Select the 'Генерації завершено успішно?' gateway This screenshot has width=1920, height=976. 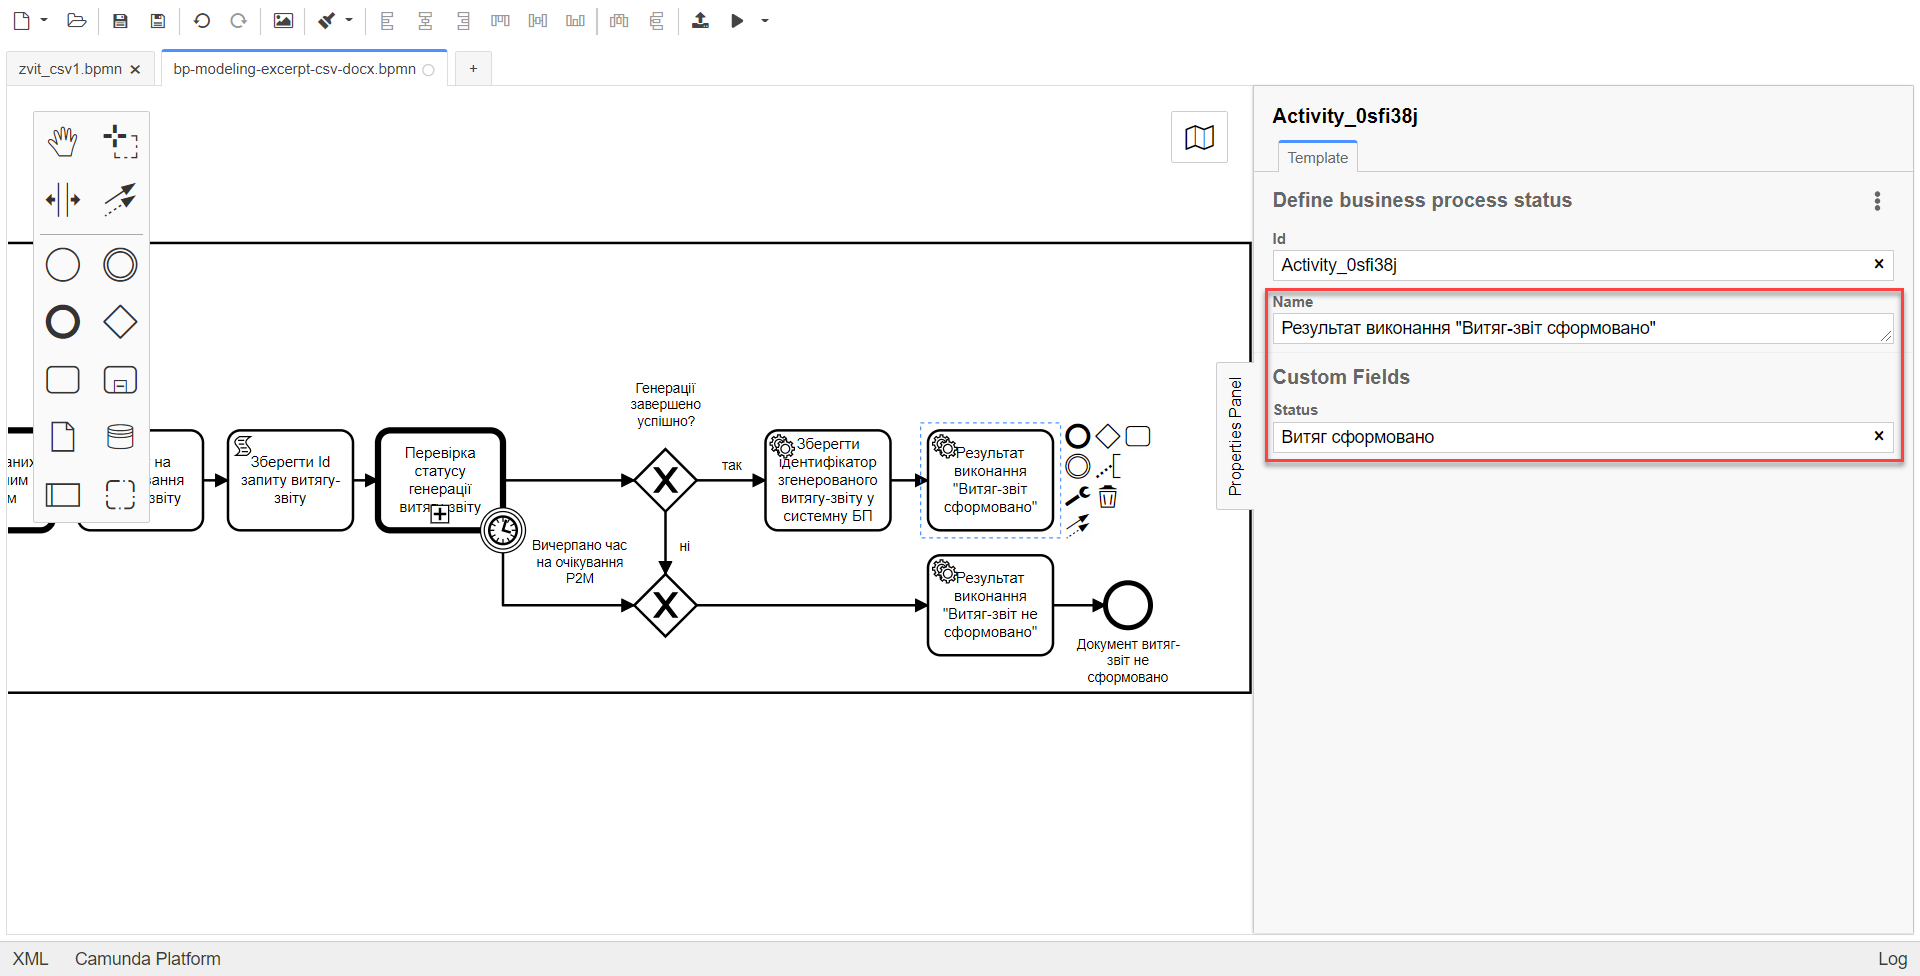[665, 480]
